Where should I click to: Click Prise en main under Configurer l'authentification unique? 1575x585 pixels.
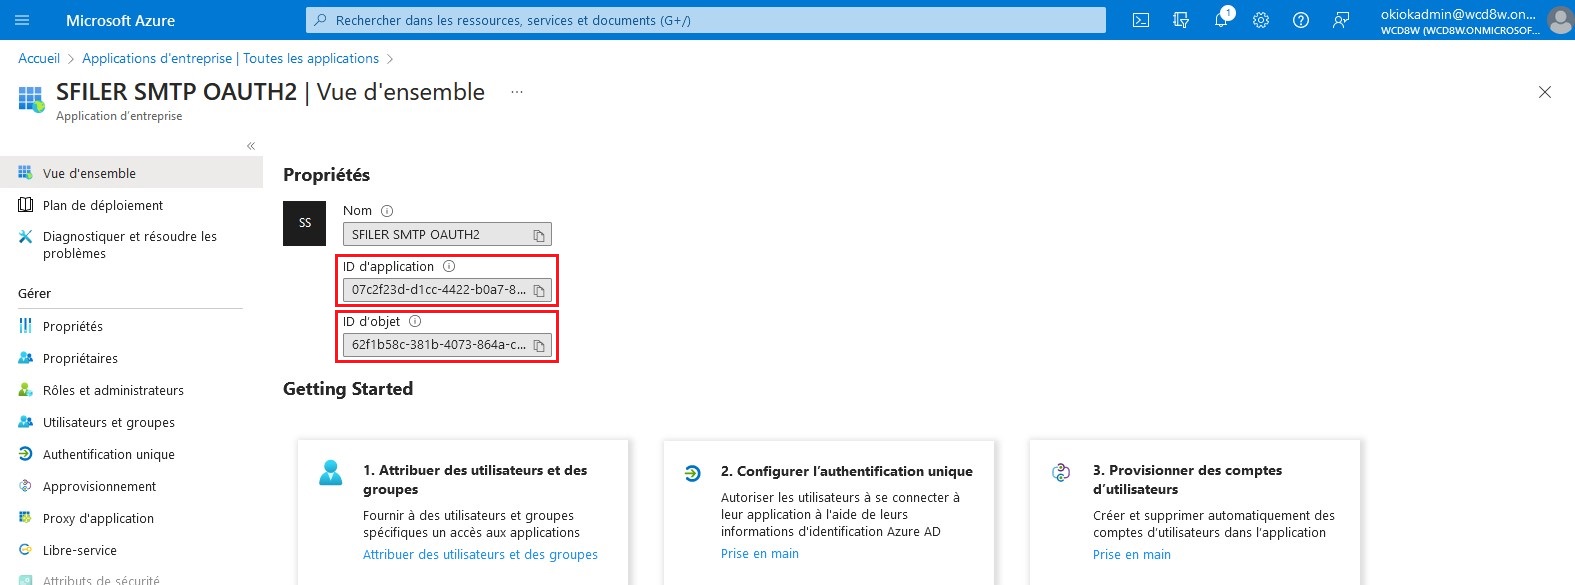(760, 554)
